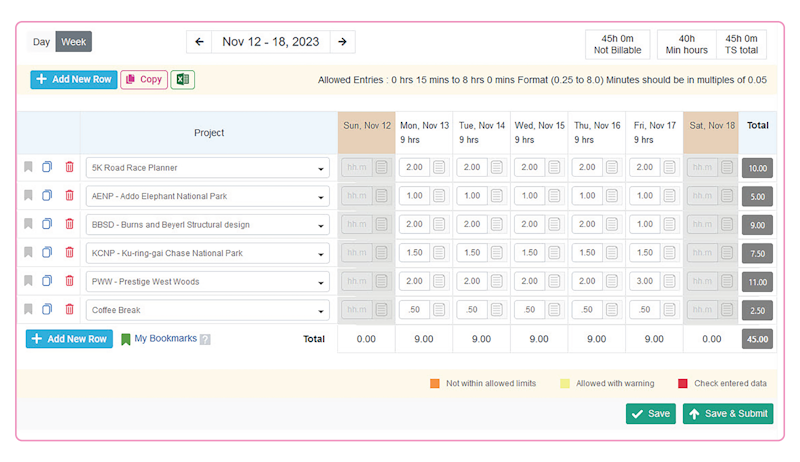Edit BBSD Friday hours showing 1.00
Screen dimensions: 800x462
(645, 224)
